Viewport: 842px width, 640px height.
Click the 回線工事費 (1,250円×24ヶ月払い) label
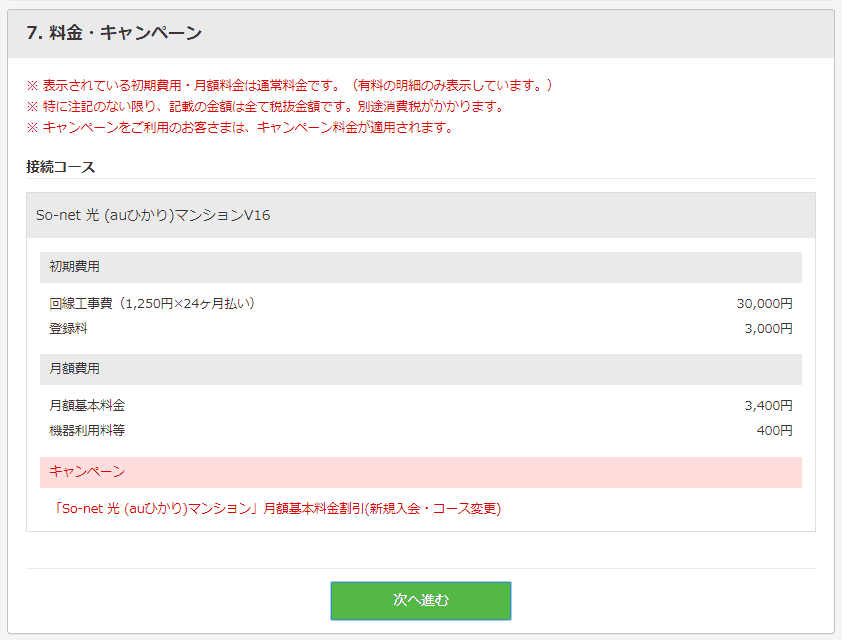pyautogui.click(x=153, y=304)
